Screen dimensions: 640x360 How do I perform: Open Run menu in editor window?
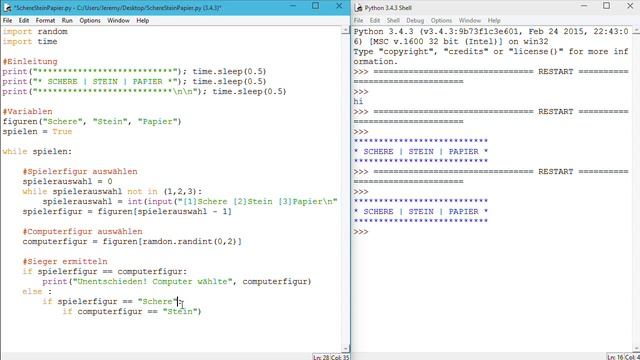point(67,20)
